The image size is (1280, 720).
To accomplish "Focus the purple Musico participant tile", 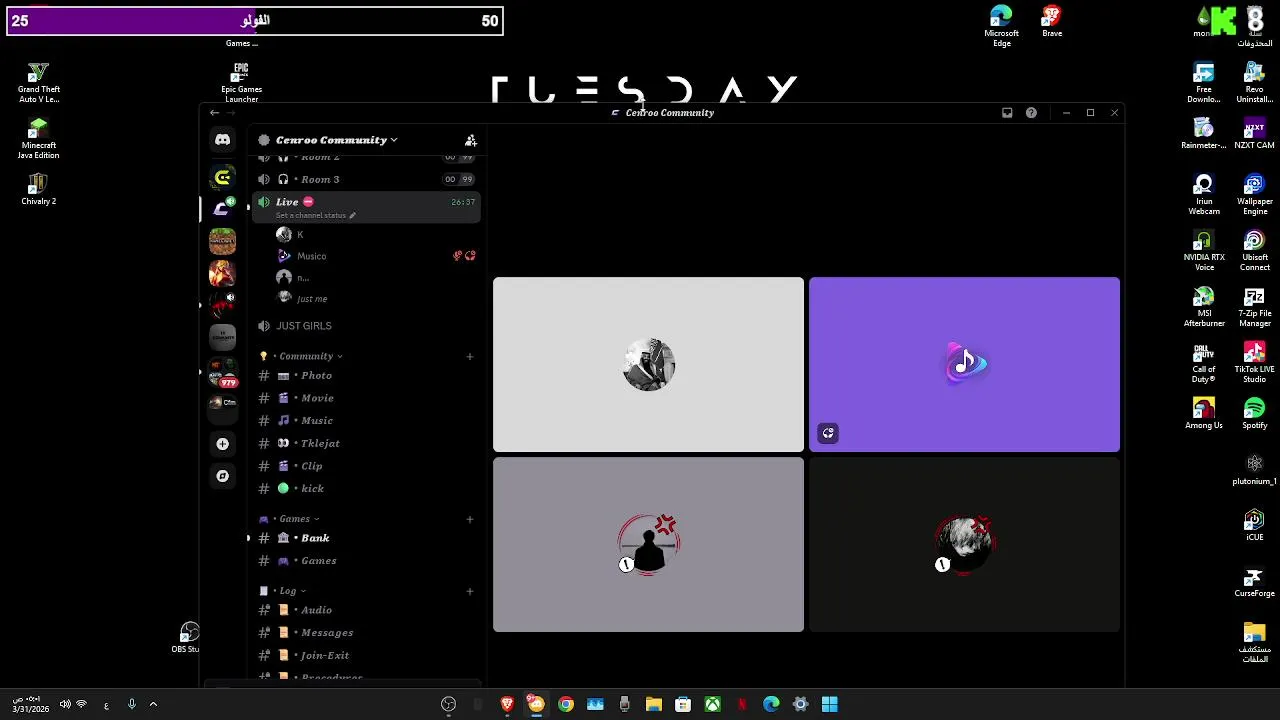I will tap(964, 365).
